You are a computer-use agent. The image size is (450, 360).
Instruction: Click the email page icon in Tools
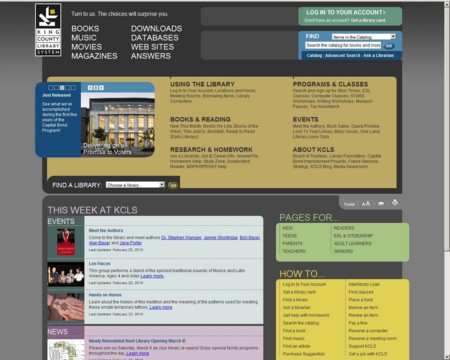tap(381, 204)
